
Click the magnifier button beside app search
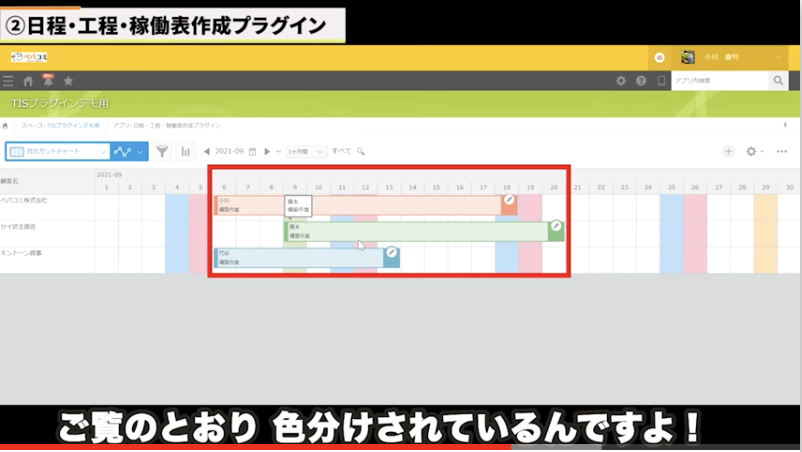pos(778,81)
